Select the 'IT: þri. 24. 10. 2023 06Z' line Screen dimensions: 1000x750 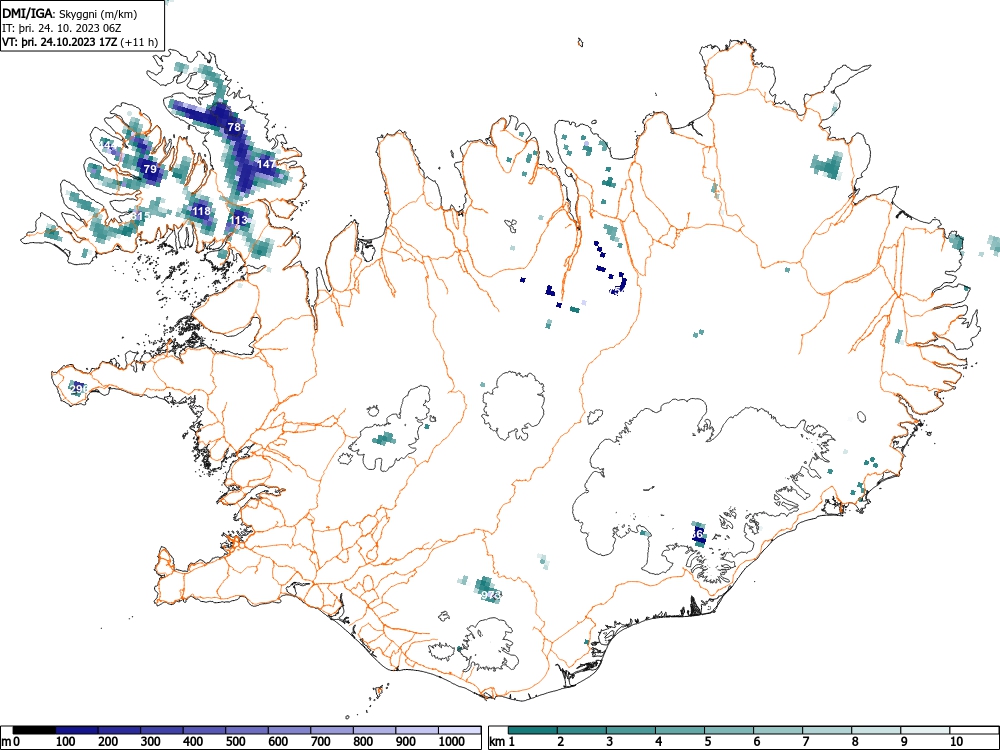tap(61, 28)
